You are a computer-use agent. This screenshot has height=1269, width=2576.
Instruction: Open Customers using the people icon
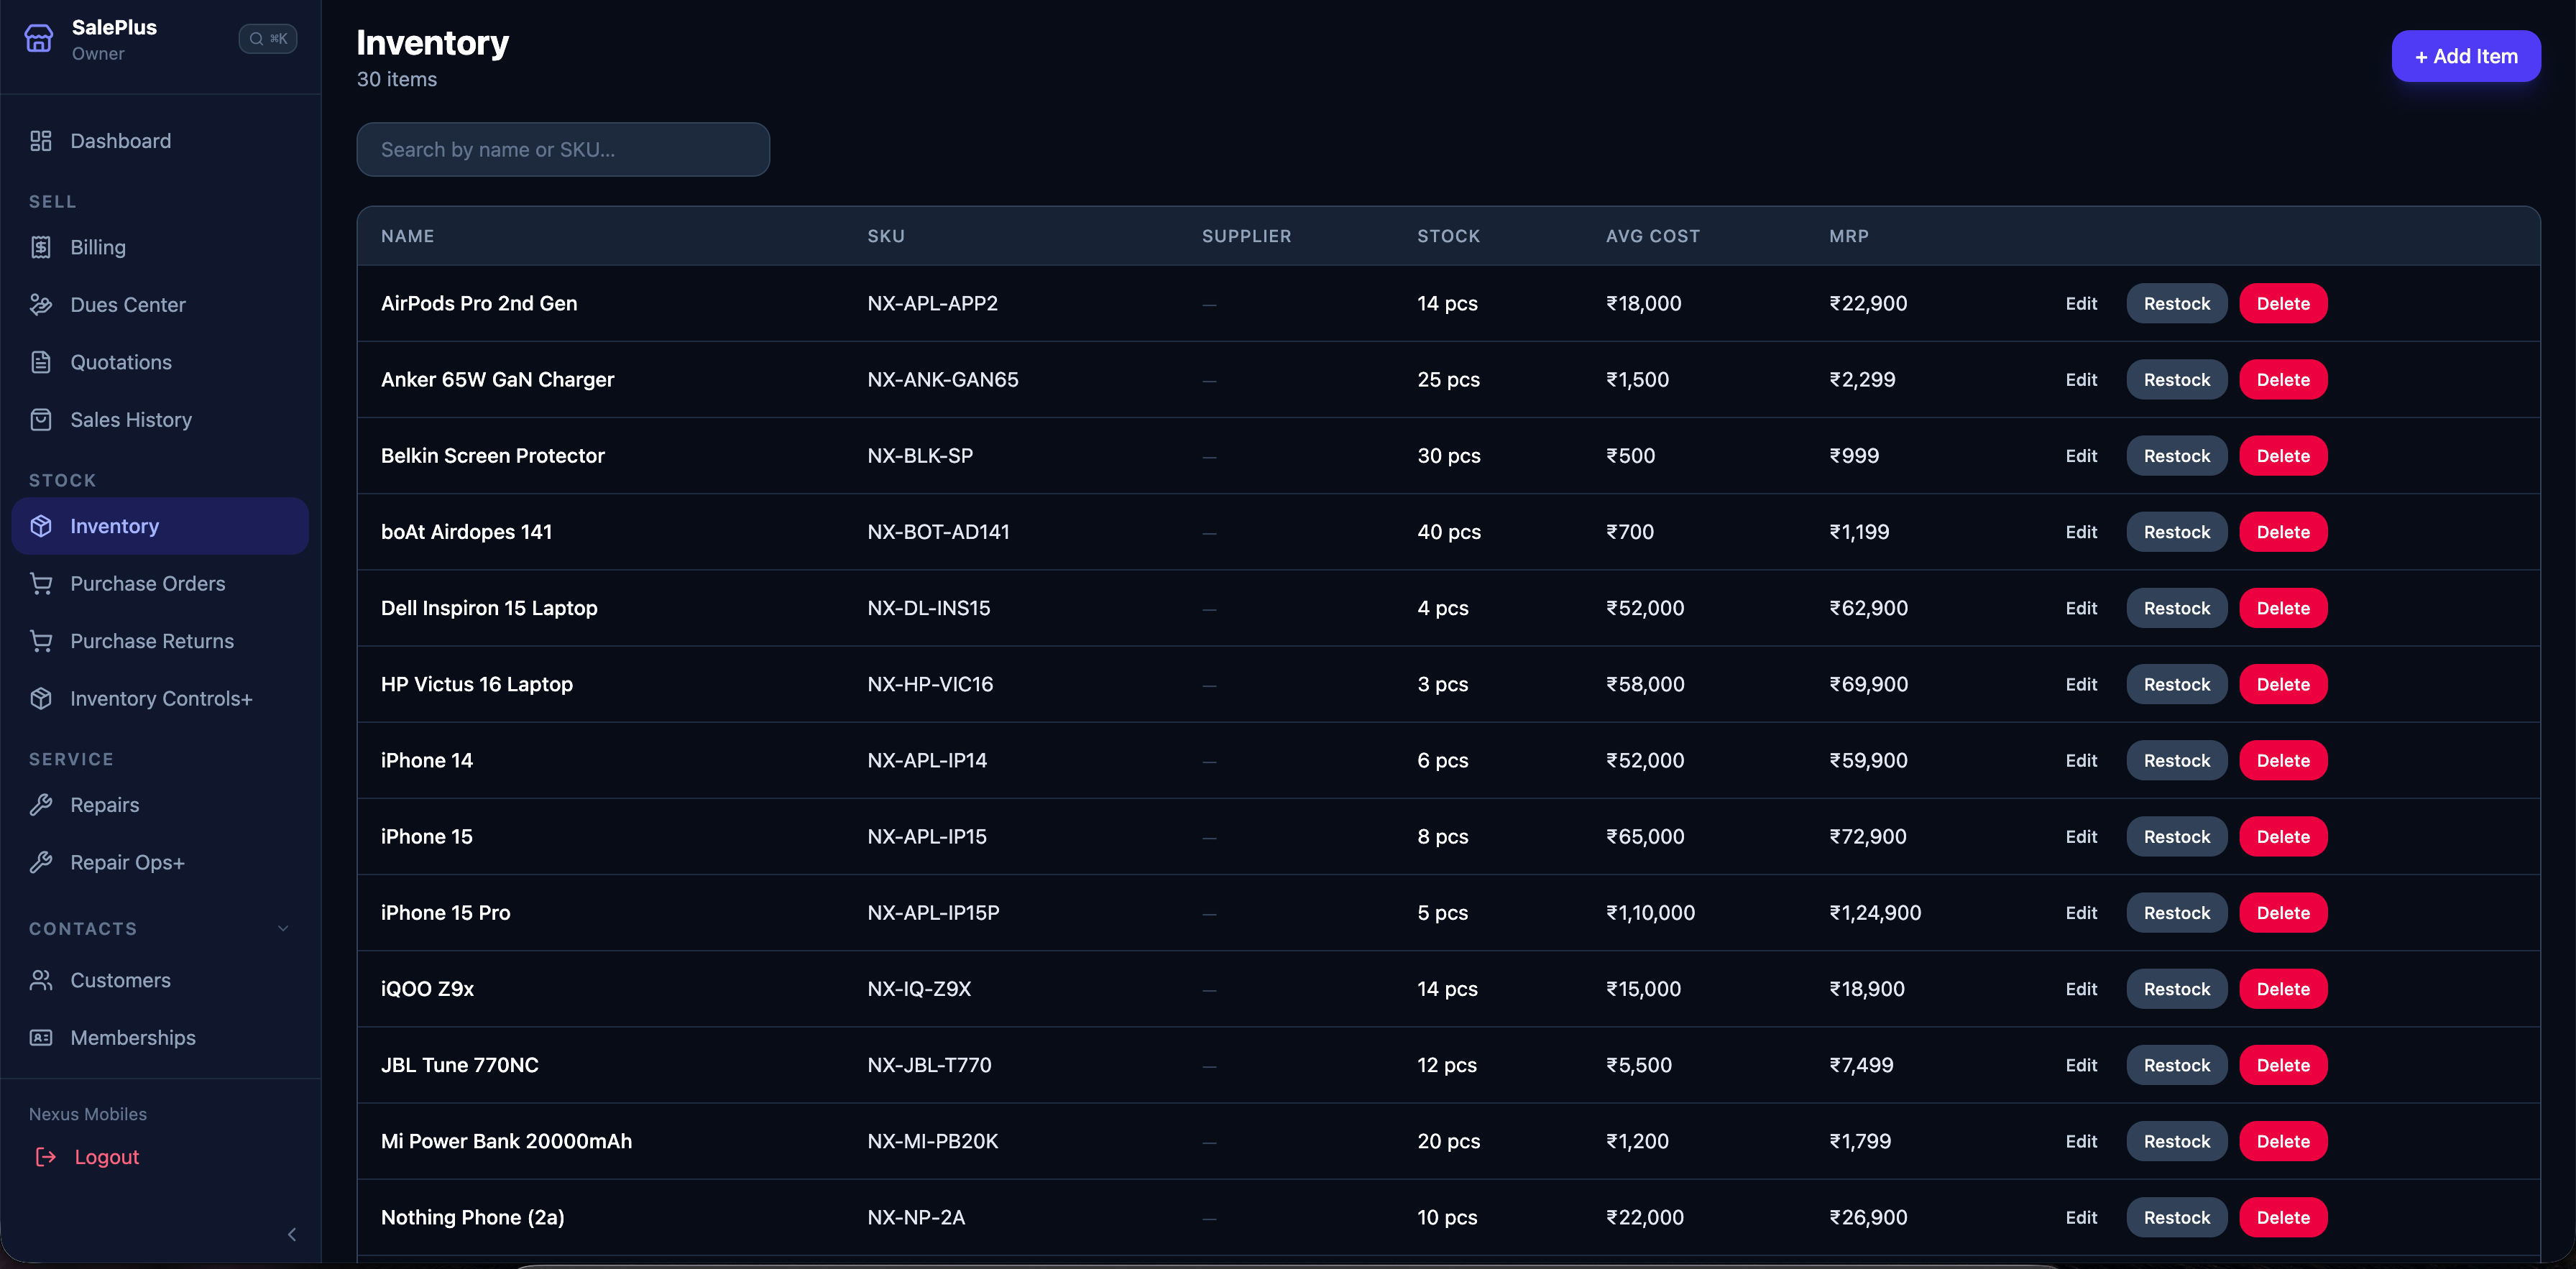[41, 980]
